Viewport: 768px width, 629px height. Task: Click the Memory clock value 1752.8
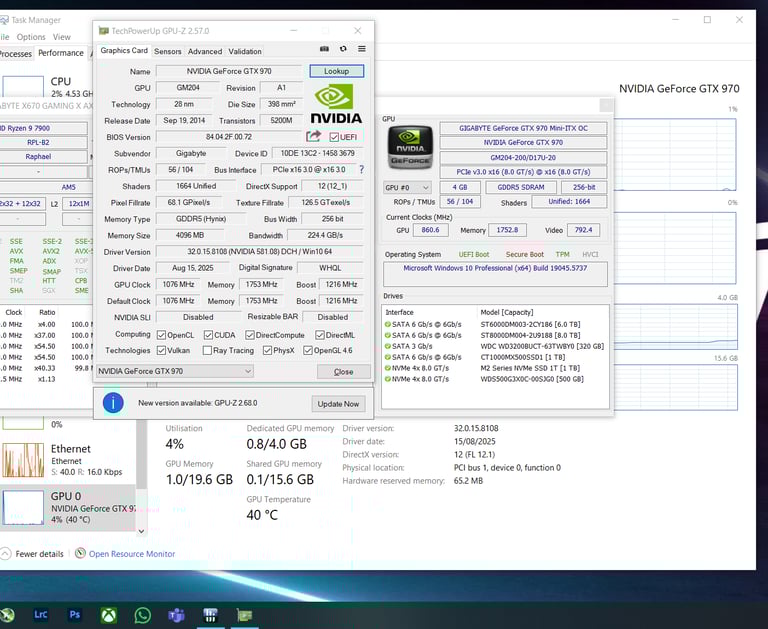(507, 230)
